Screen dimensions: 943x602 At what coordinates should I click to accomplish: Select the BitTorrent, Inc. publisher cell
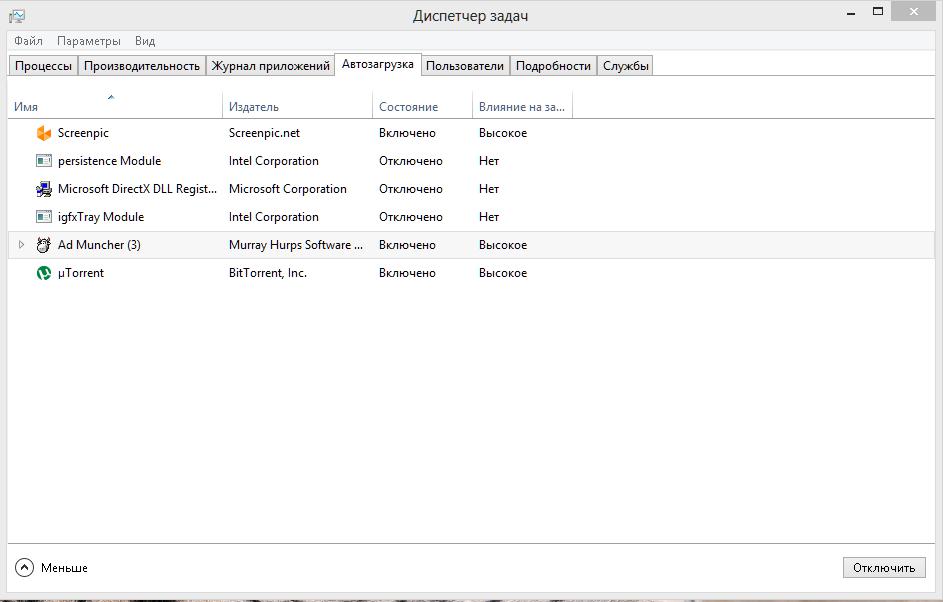[x=267, y=273]
